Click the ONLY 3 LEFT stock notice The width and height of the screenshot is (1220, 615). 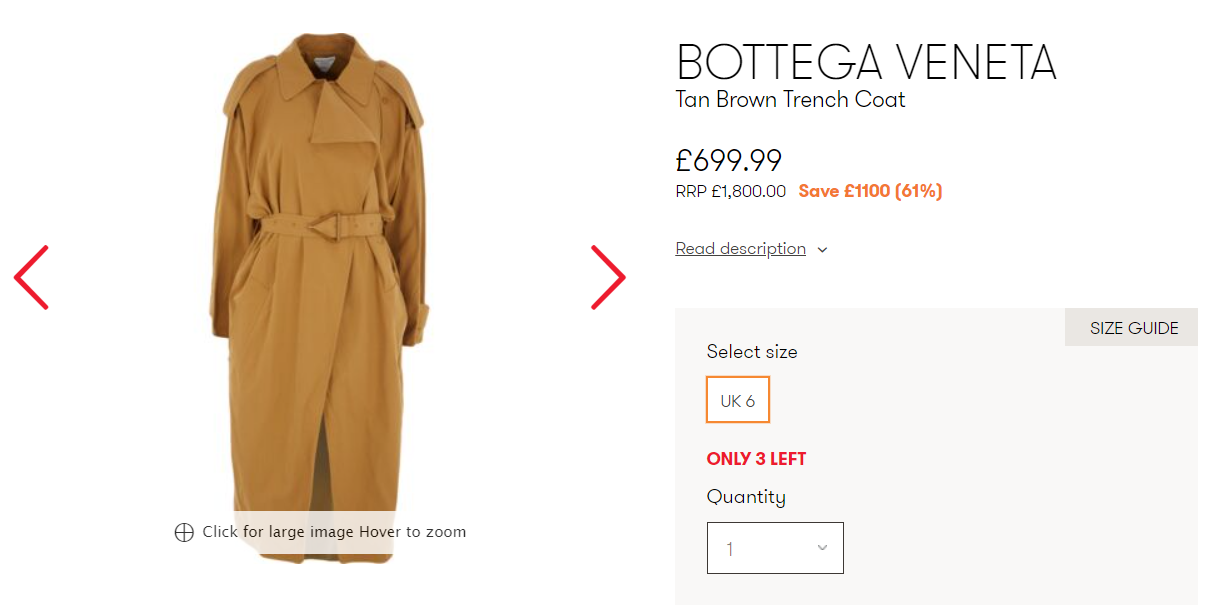click(x=756, y=459)
